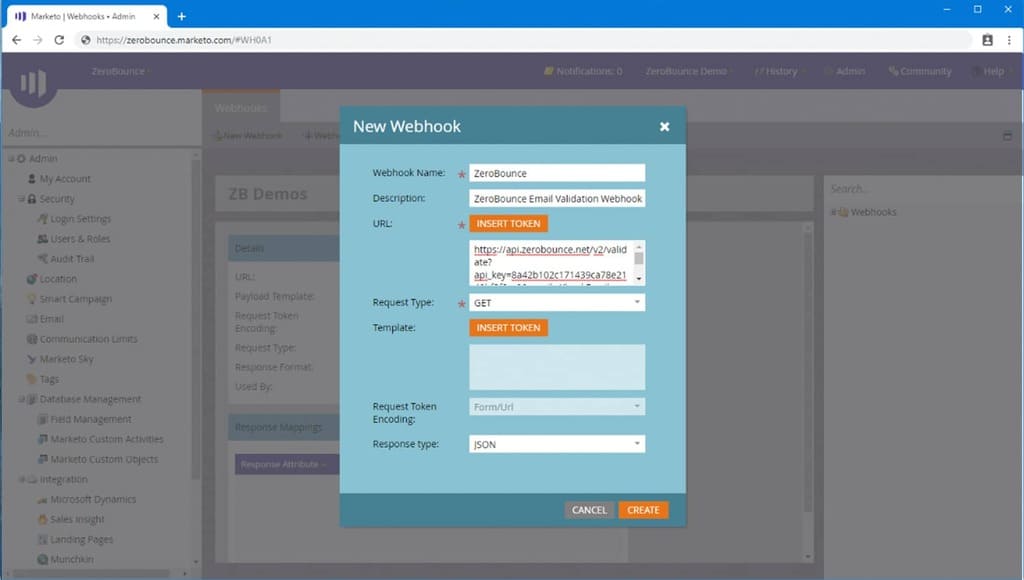Click the Webhook Name input field
Screen dimensions: 1024x580
(x=557, y=173)
